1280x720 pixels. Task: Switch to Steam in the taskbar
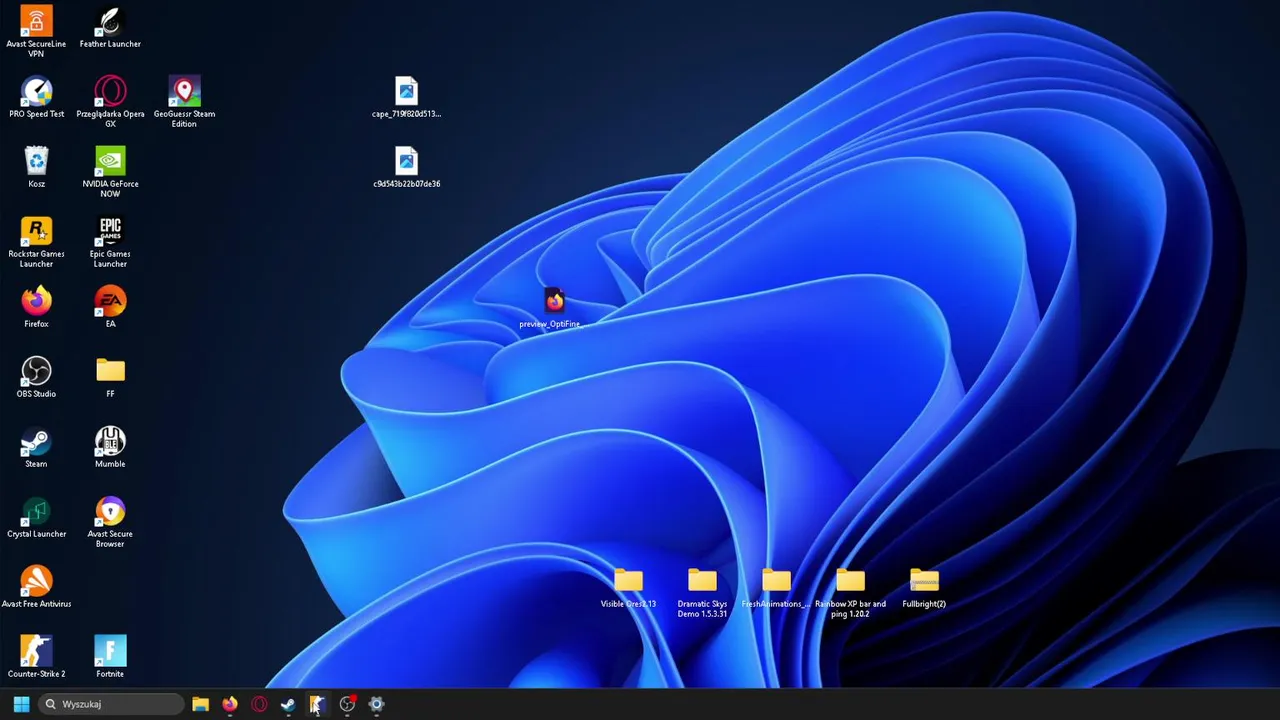pyautogui.click(x=288, y=704)
